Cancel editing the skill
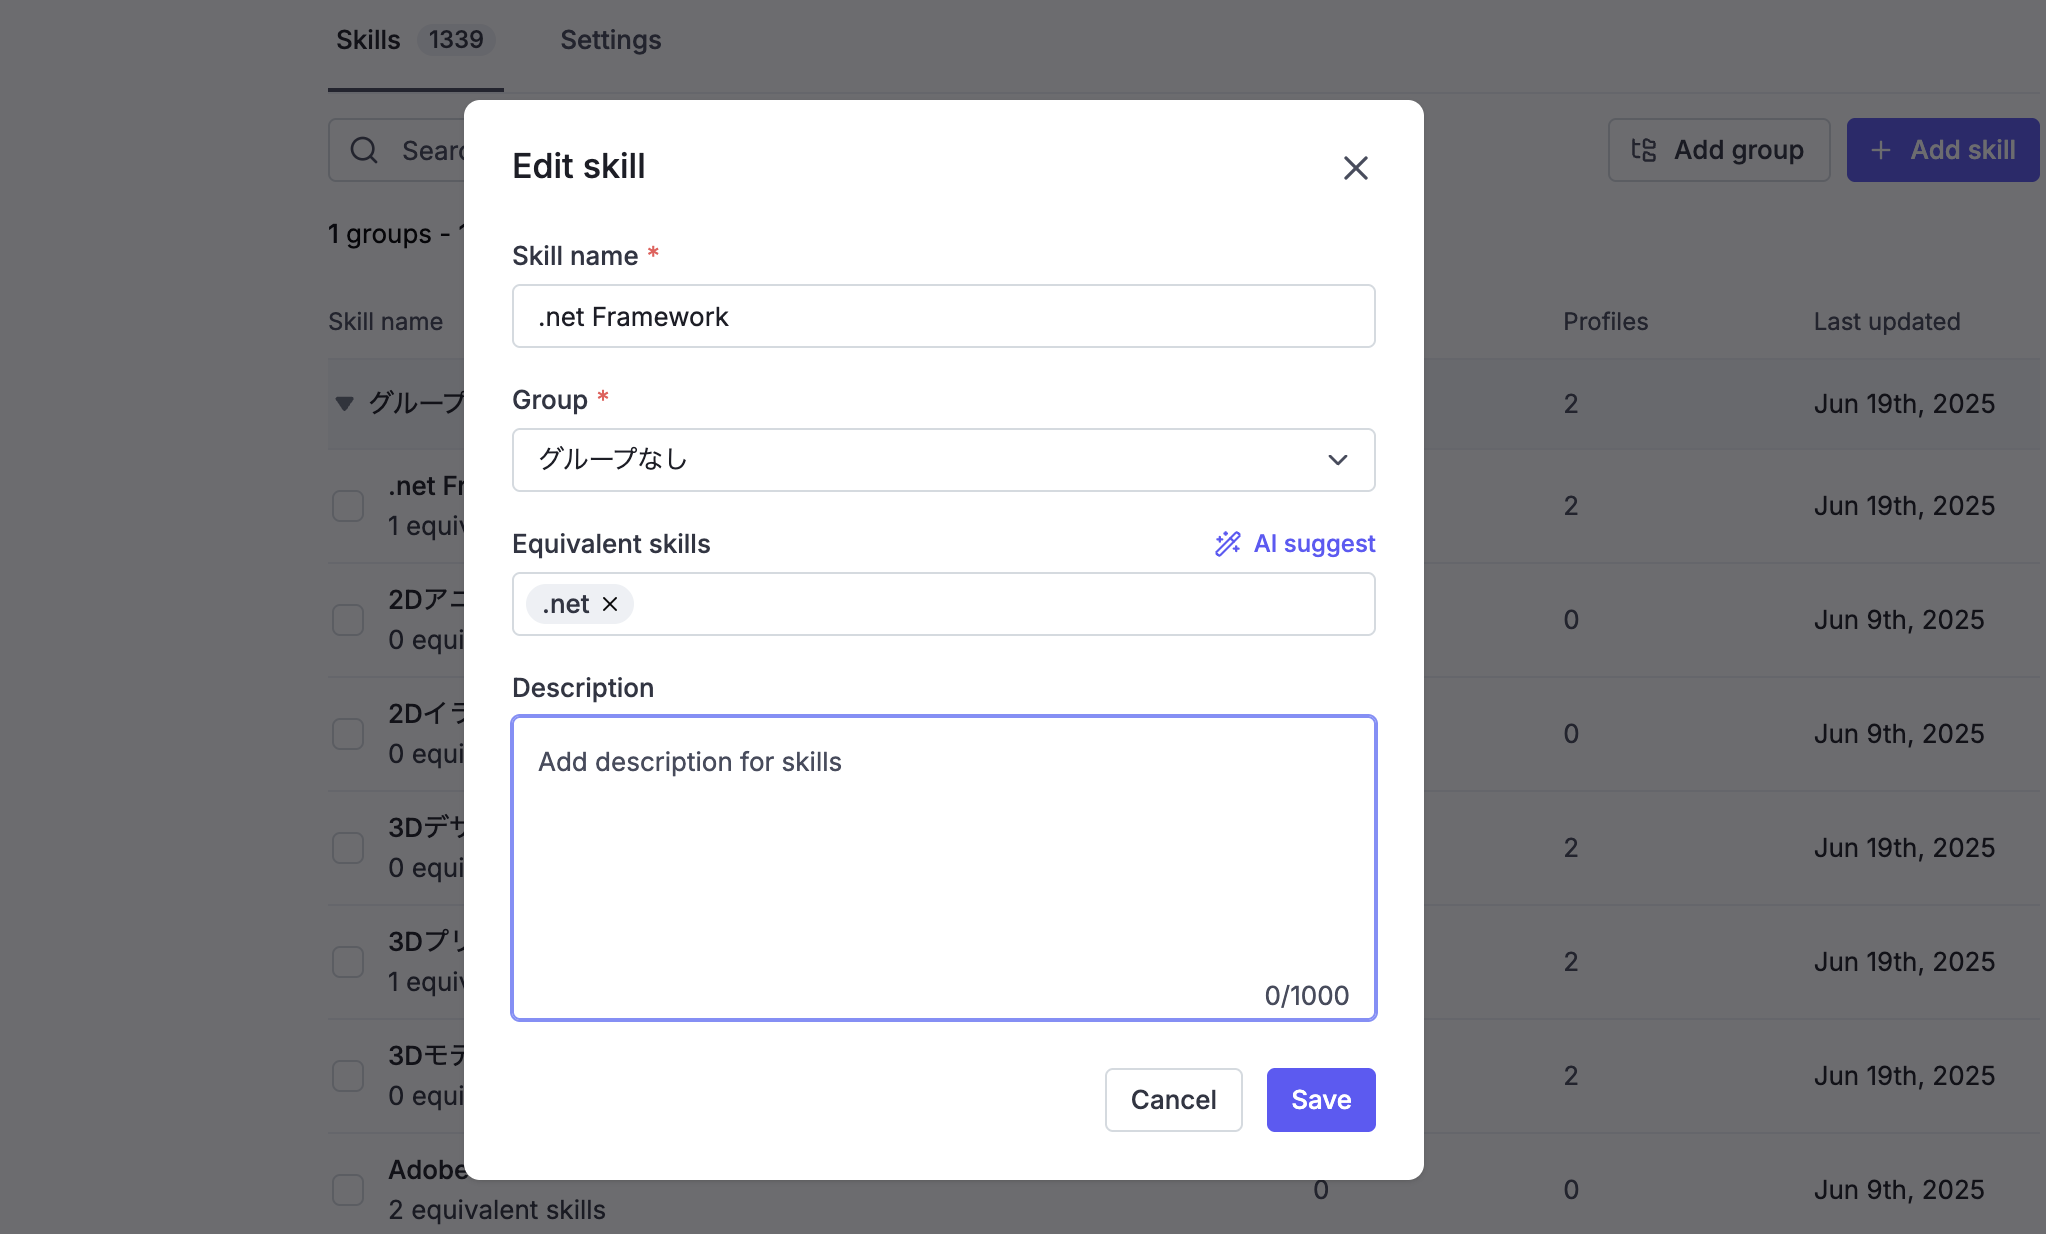This screenshot has height=1234, width=2046. 1173,1100
